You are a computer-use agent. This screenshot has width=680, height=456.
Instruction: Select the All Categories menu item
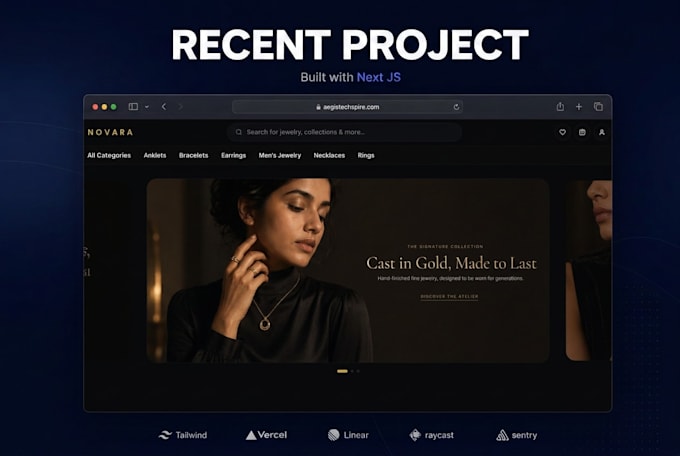(x=109, y=155)
